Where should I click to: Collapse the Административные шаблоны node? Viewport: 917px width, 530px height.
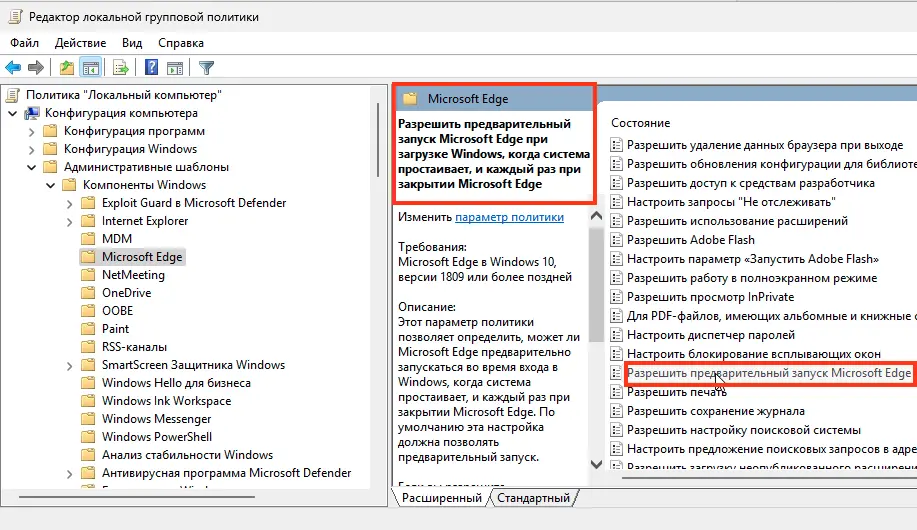point(32,167)
